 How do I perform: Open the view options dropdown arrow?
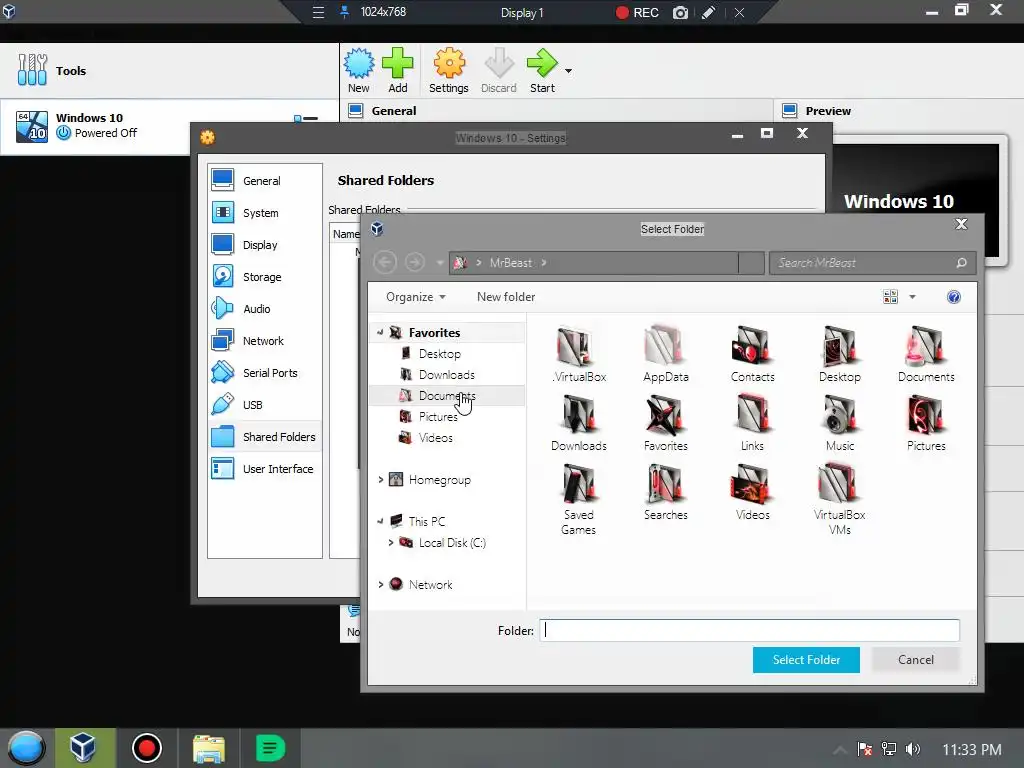point(912,297)
